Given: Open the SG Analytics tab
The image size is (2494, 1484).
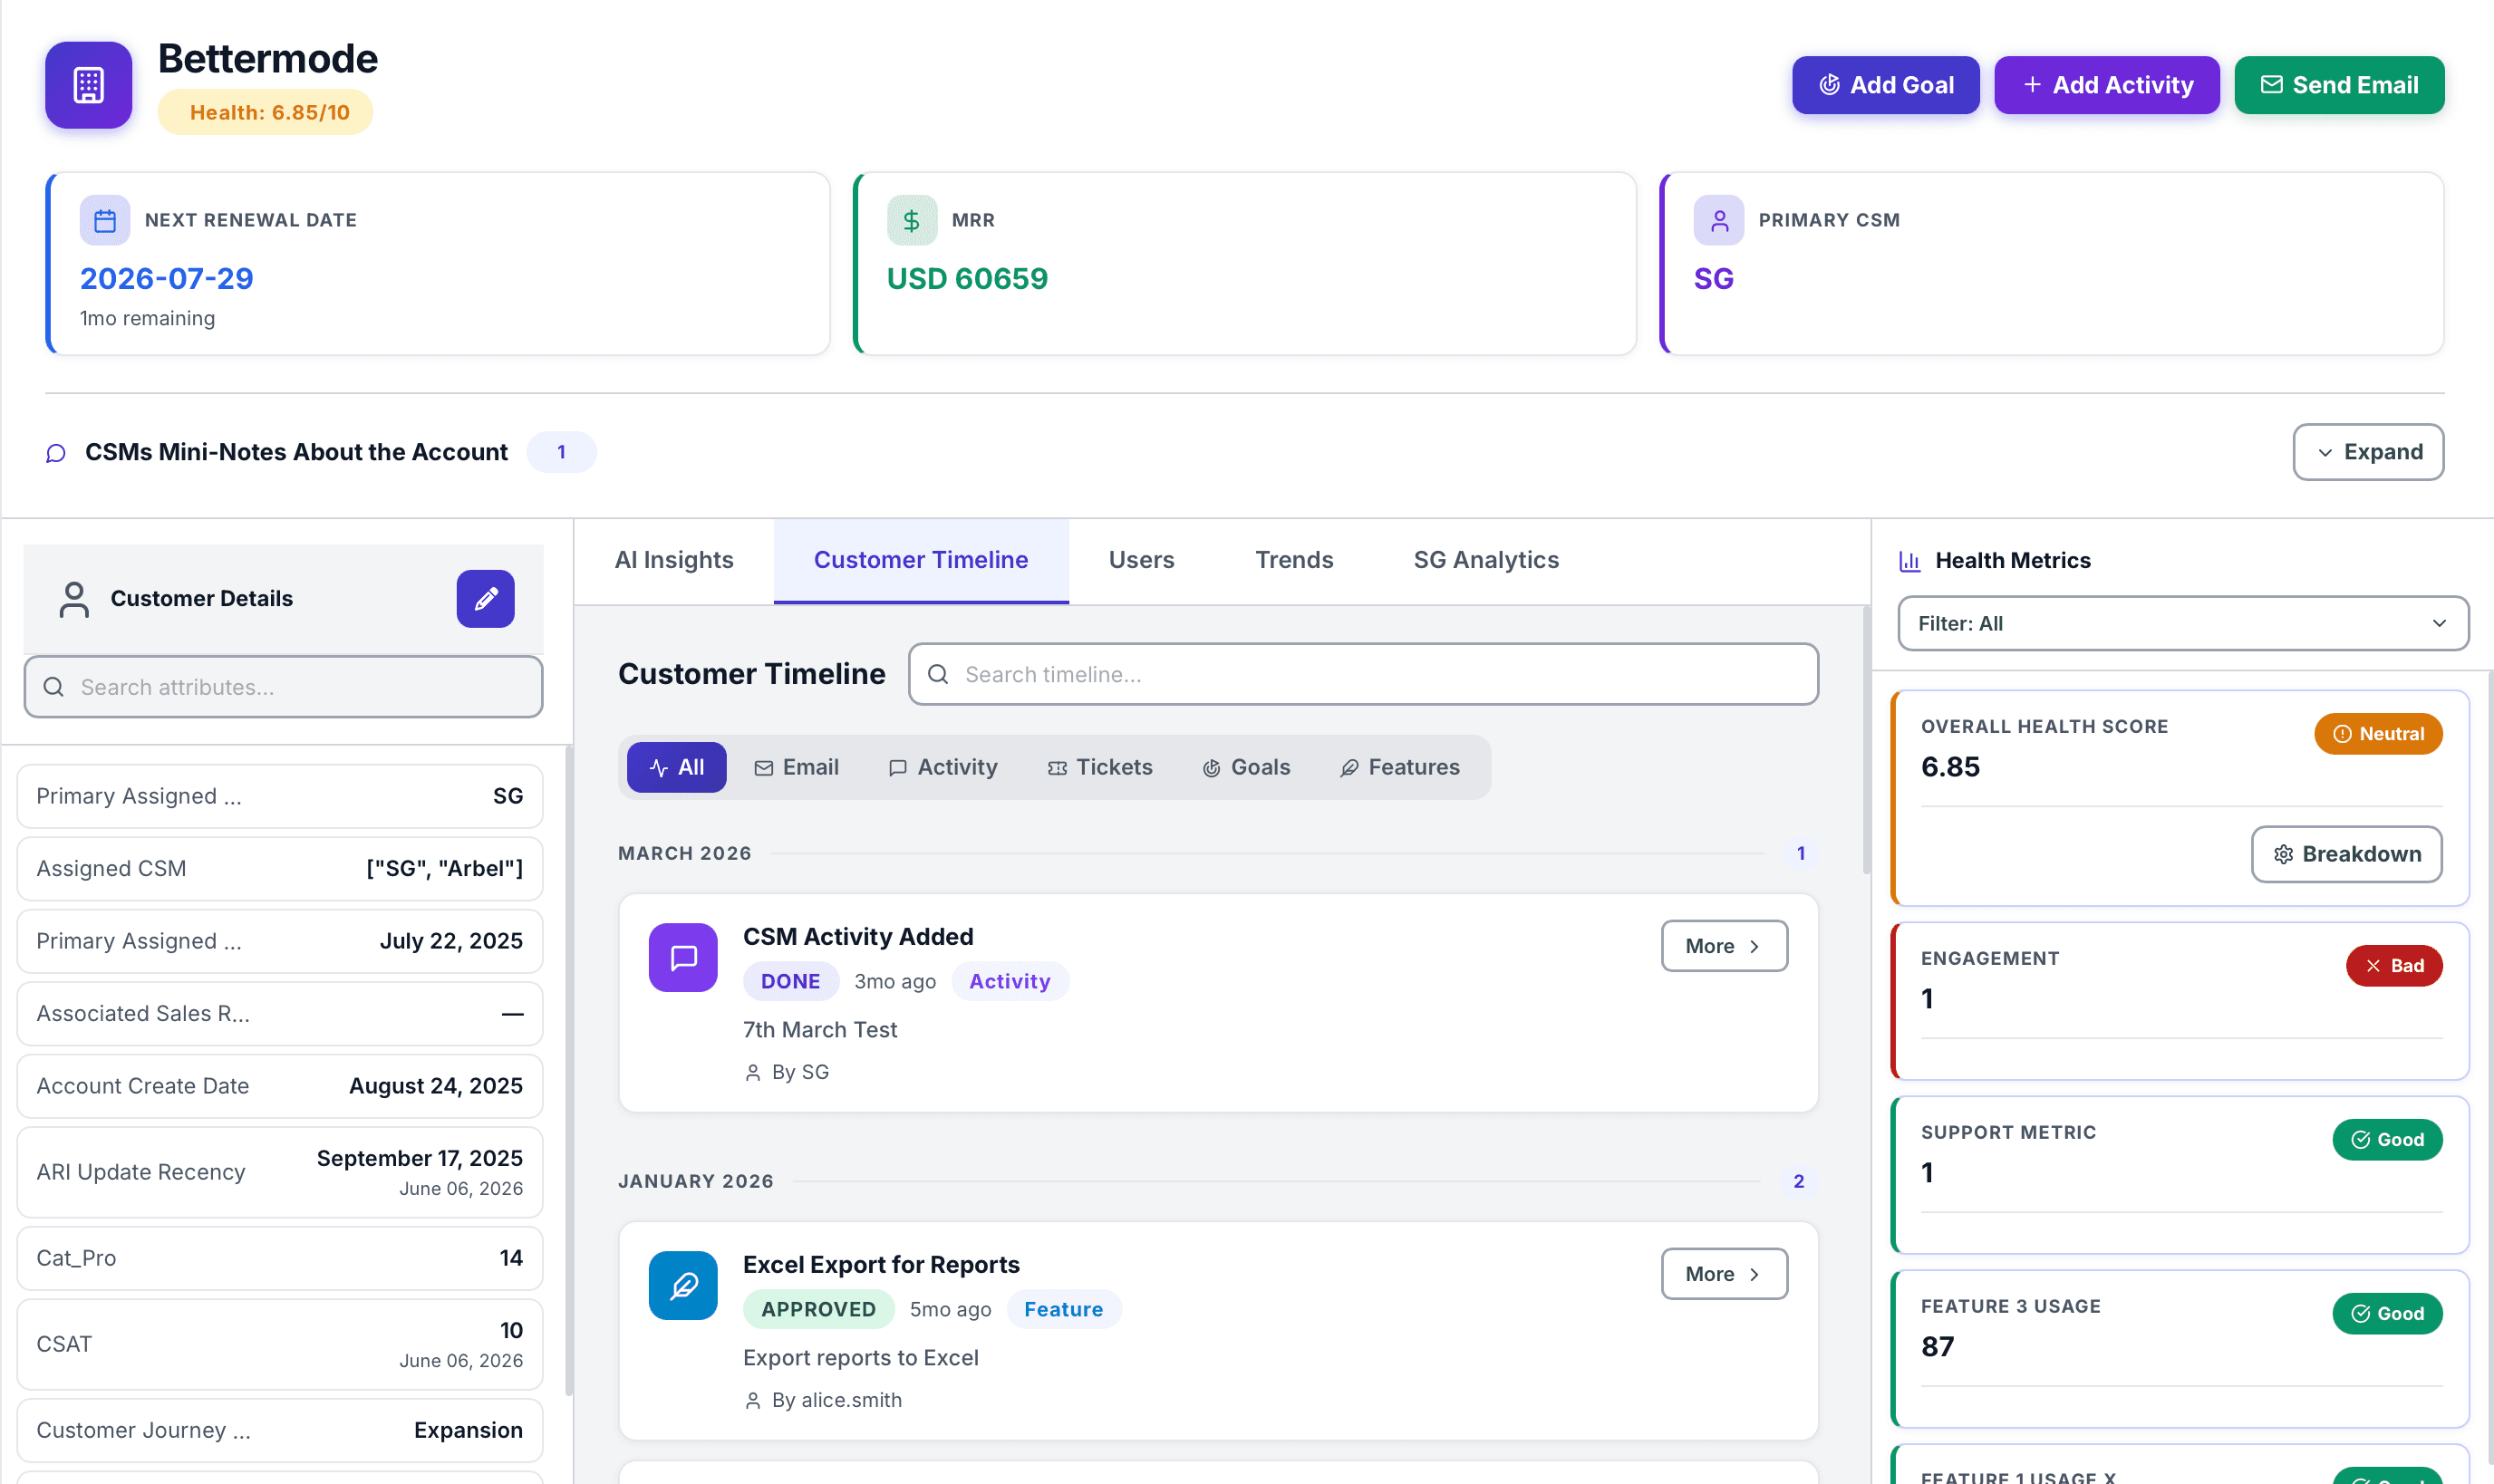Looking at the screenshot, I should point(1486,560).
